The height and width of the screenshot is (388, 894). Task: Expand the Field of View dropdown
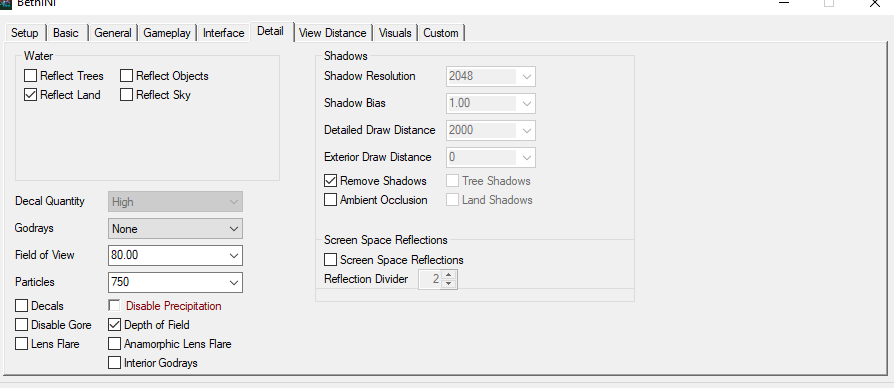click(175, 255)
